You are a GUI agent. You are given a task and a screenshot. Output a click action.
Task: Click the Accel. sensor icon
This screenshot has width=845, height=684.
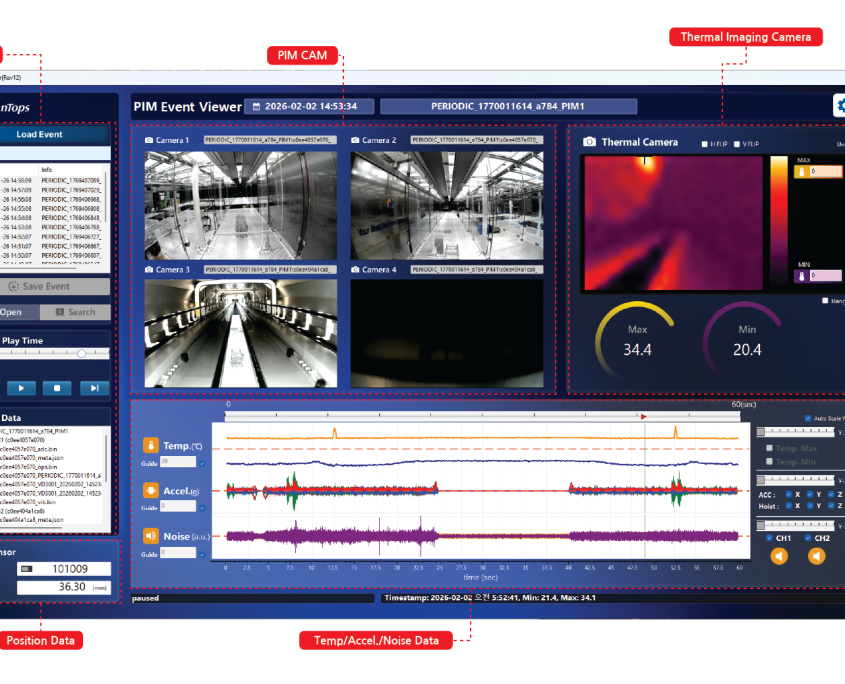[150, 490]
